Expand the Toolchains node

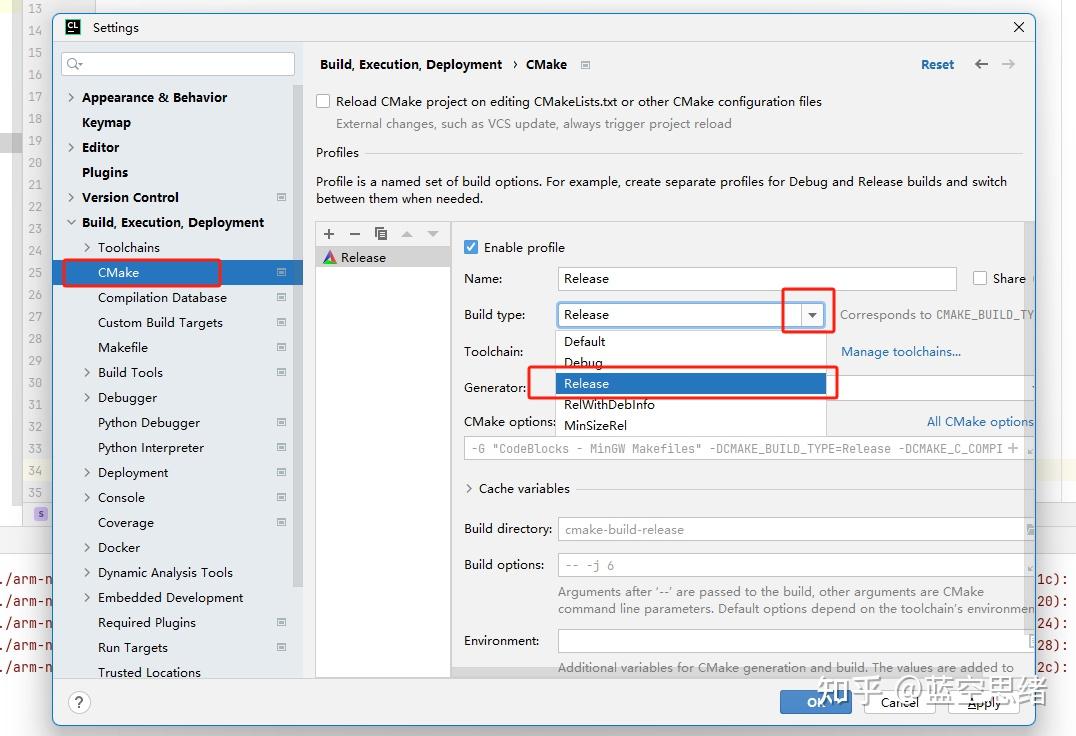[87, 248]
